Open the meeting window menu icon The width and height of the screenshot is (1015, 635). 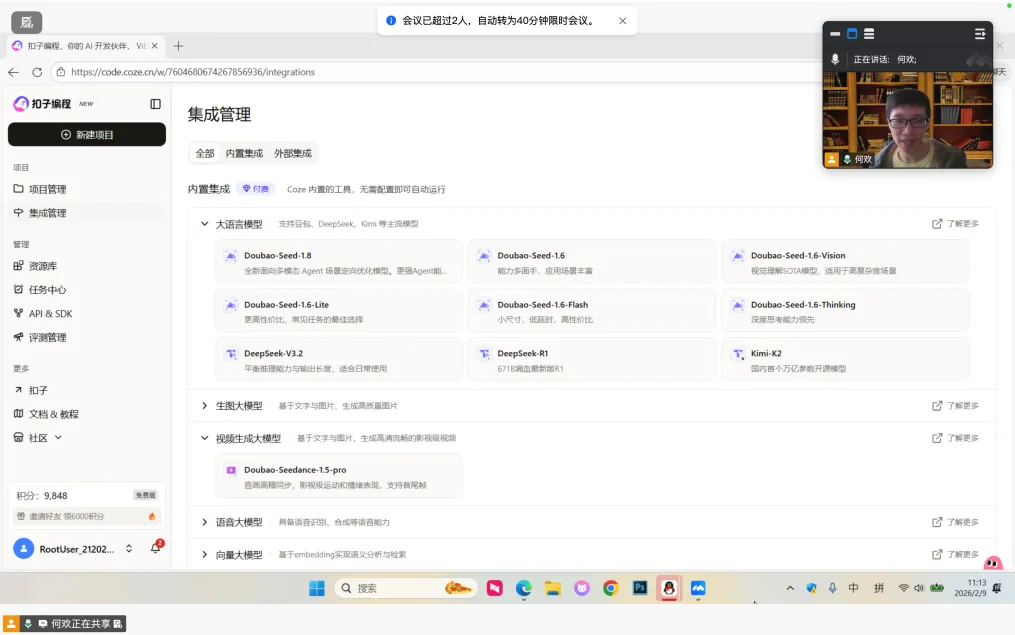click(980, 34)
